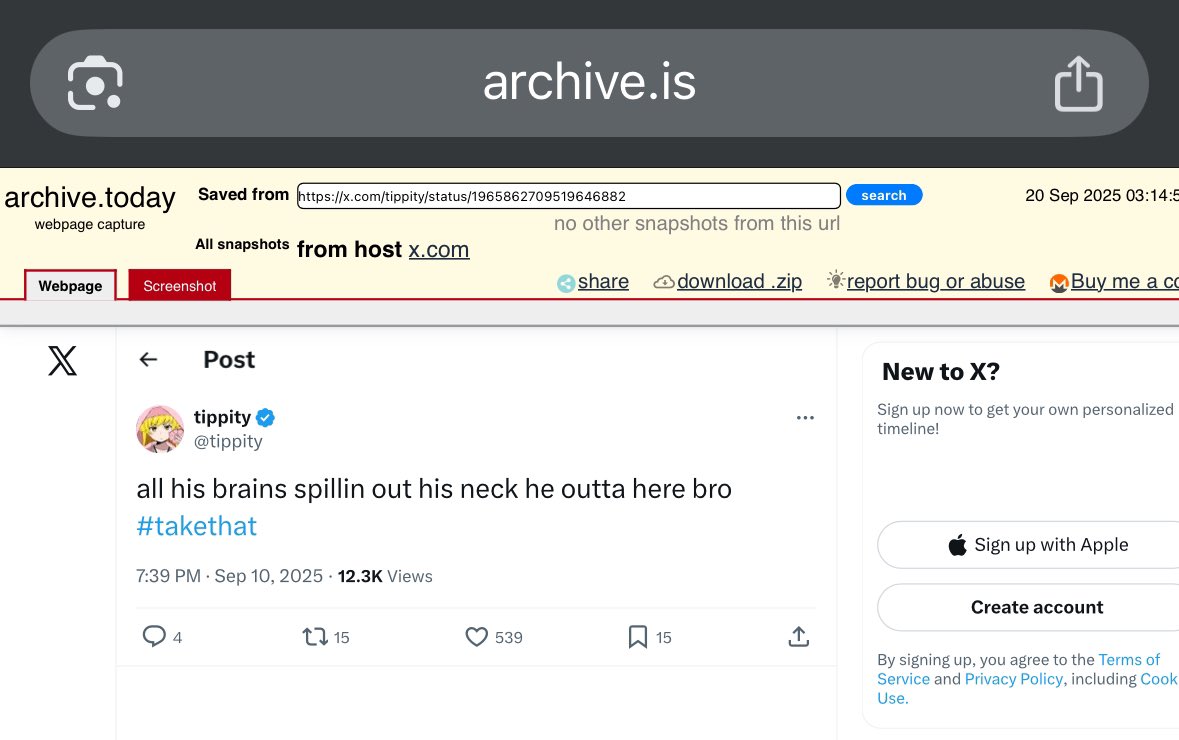
Task: Click the blue verified badge
Action: (265, 417)
